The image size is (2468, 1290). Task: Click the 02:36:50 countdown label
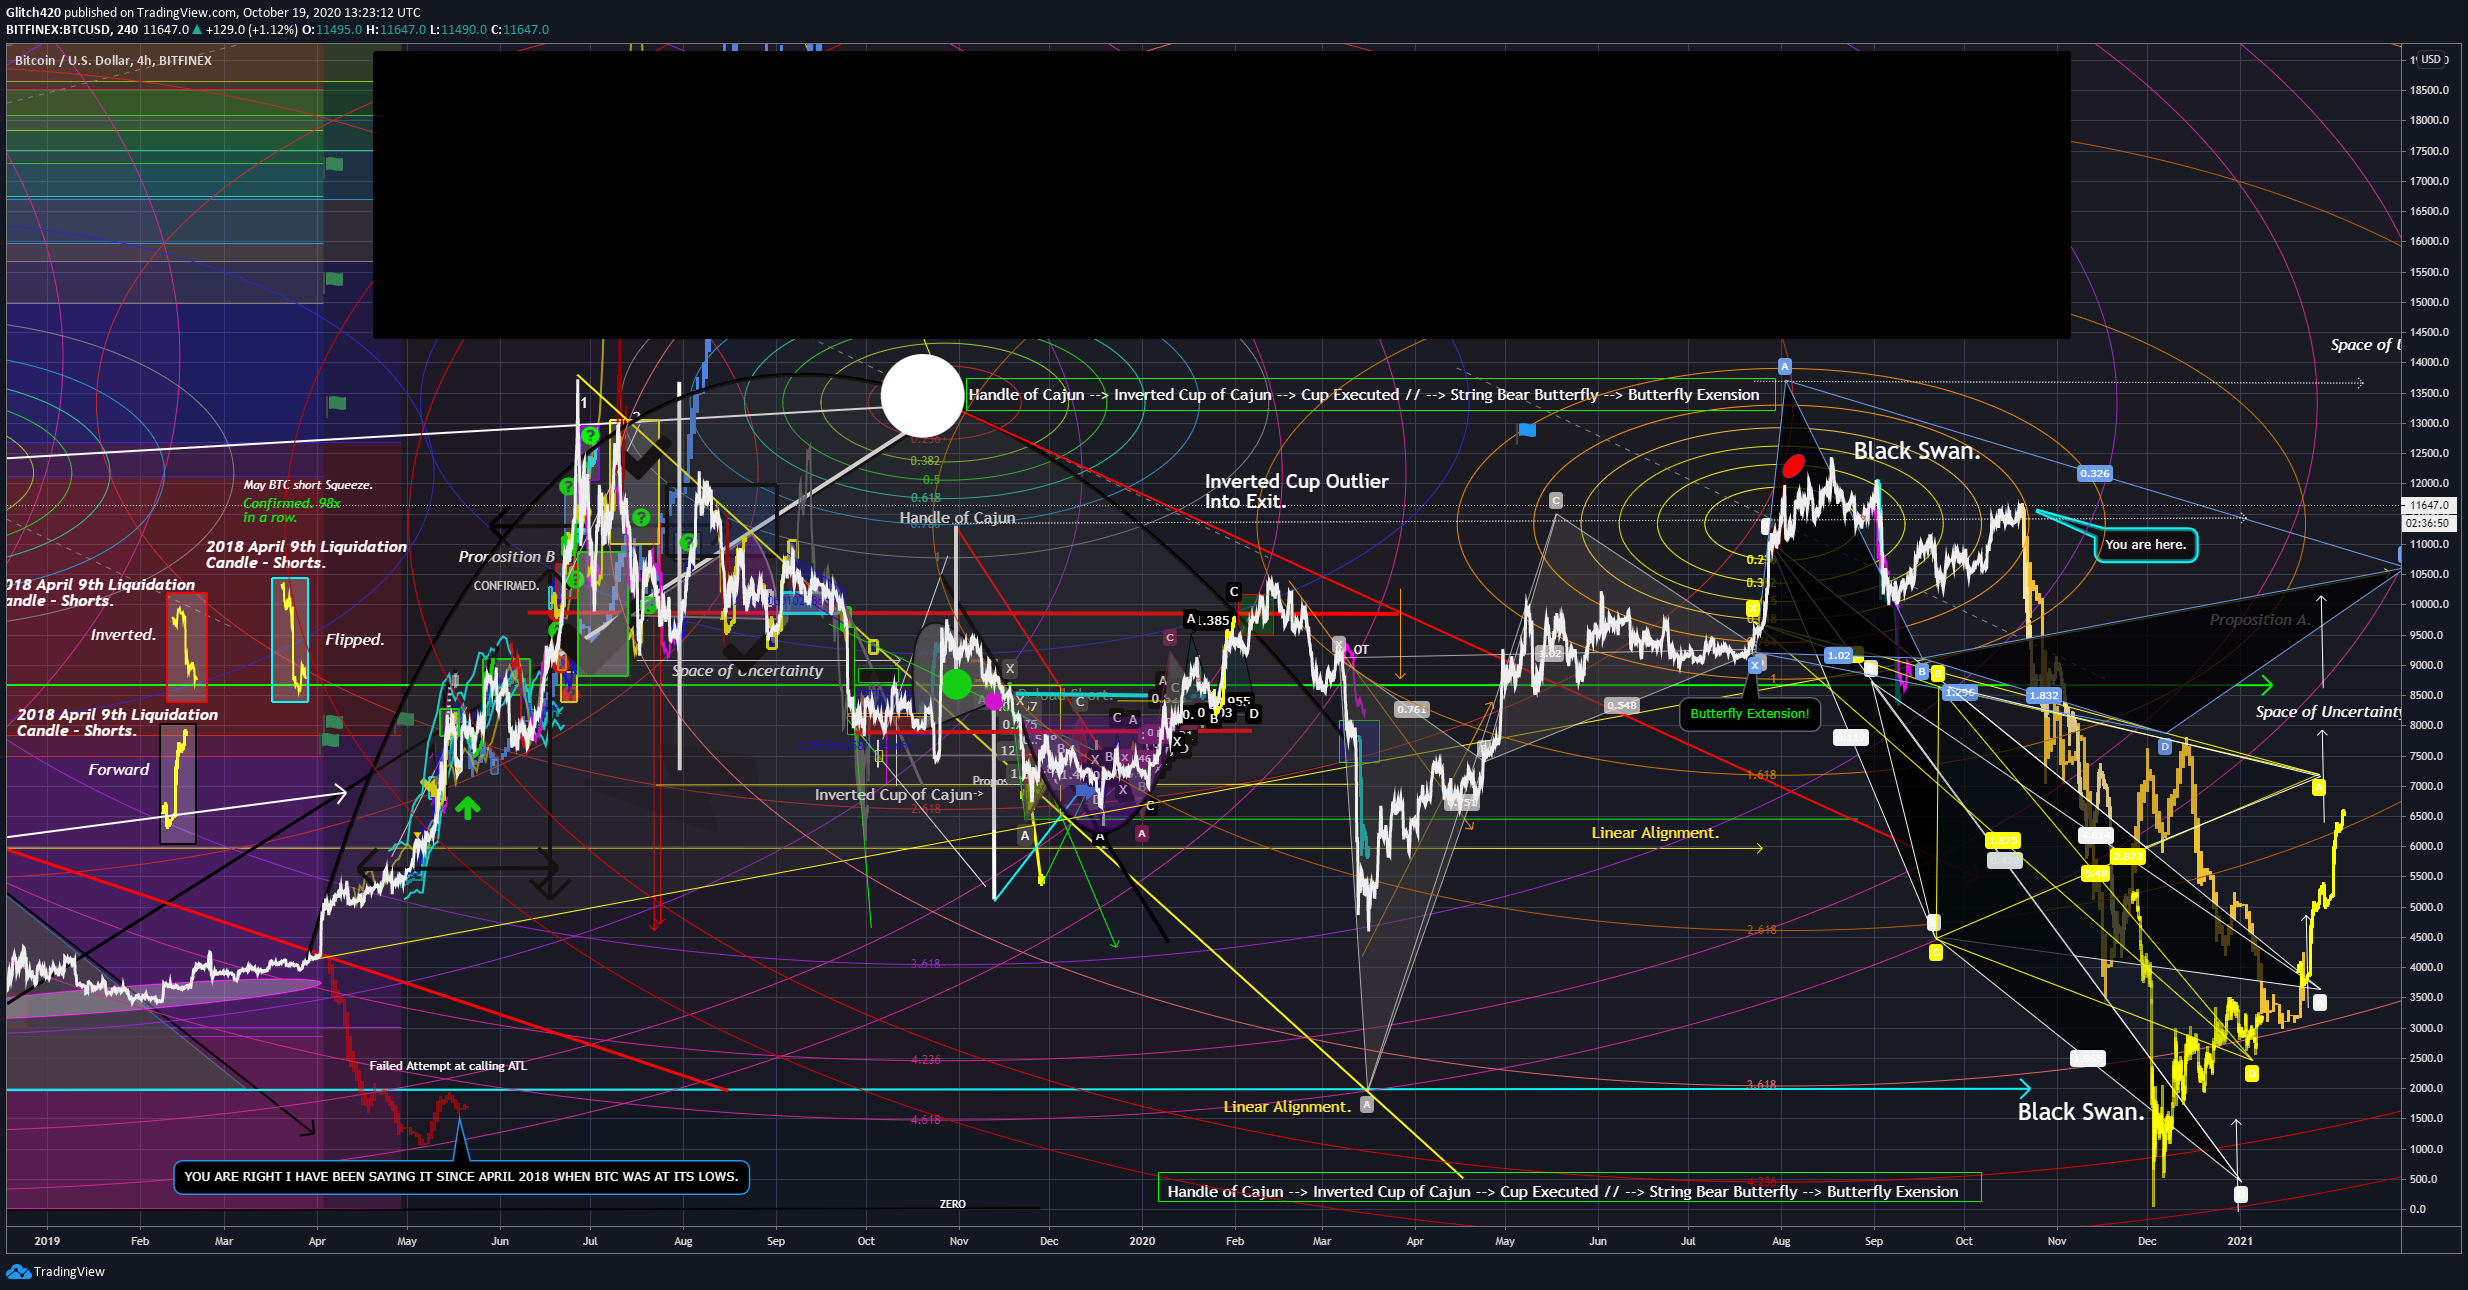click(x=2429, y=523)
